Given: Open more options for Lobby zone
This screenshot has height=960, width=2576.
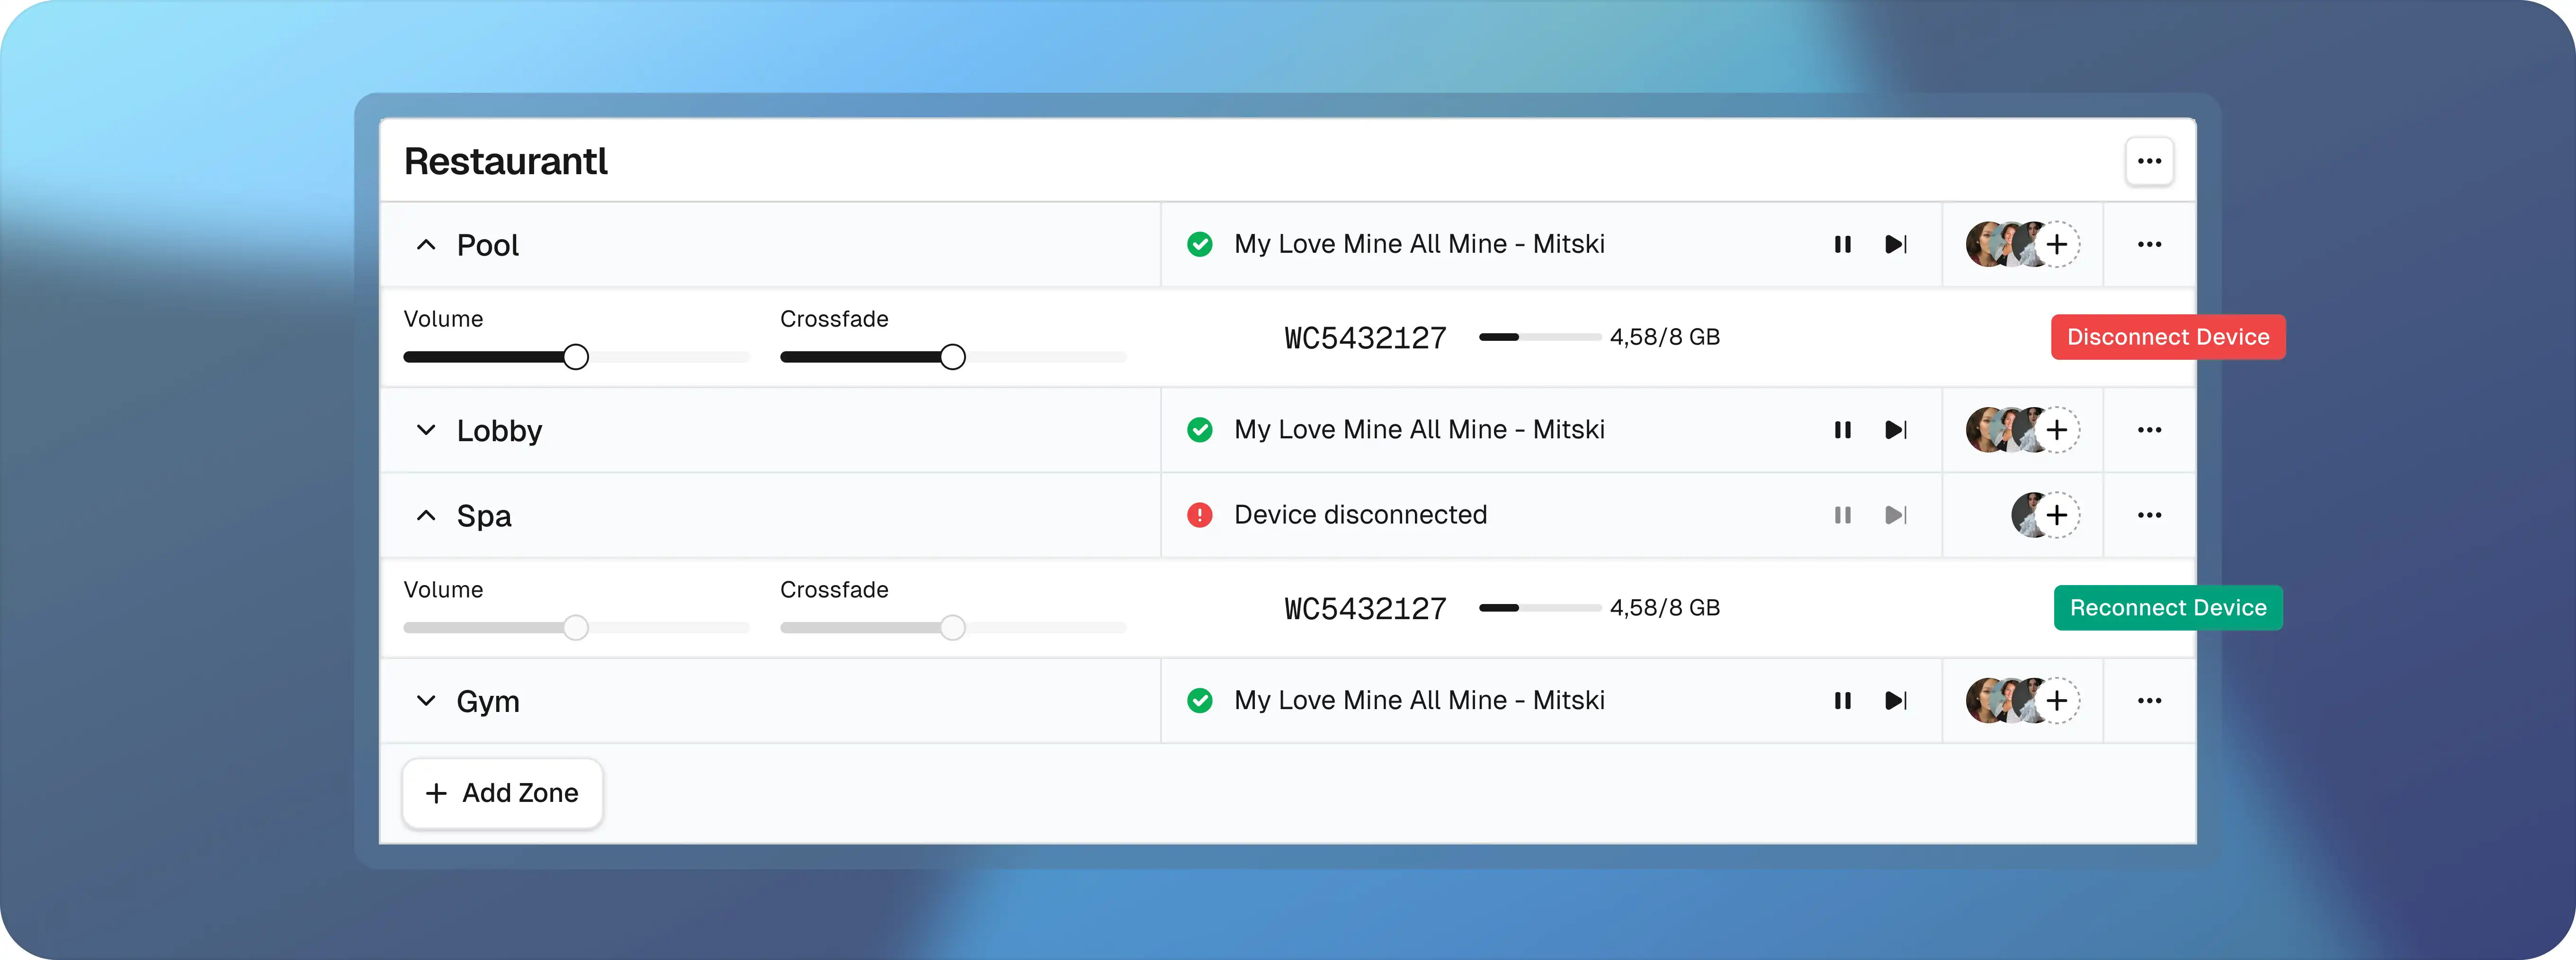Looking at the screenshot, I should point(2149,430).
